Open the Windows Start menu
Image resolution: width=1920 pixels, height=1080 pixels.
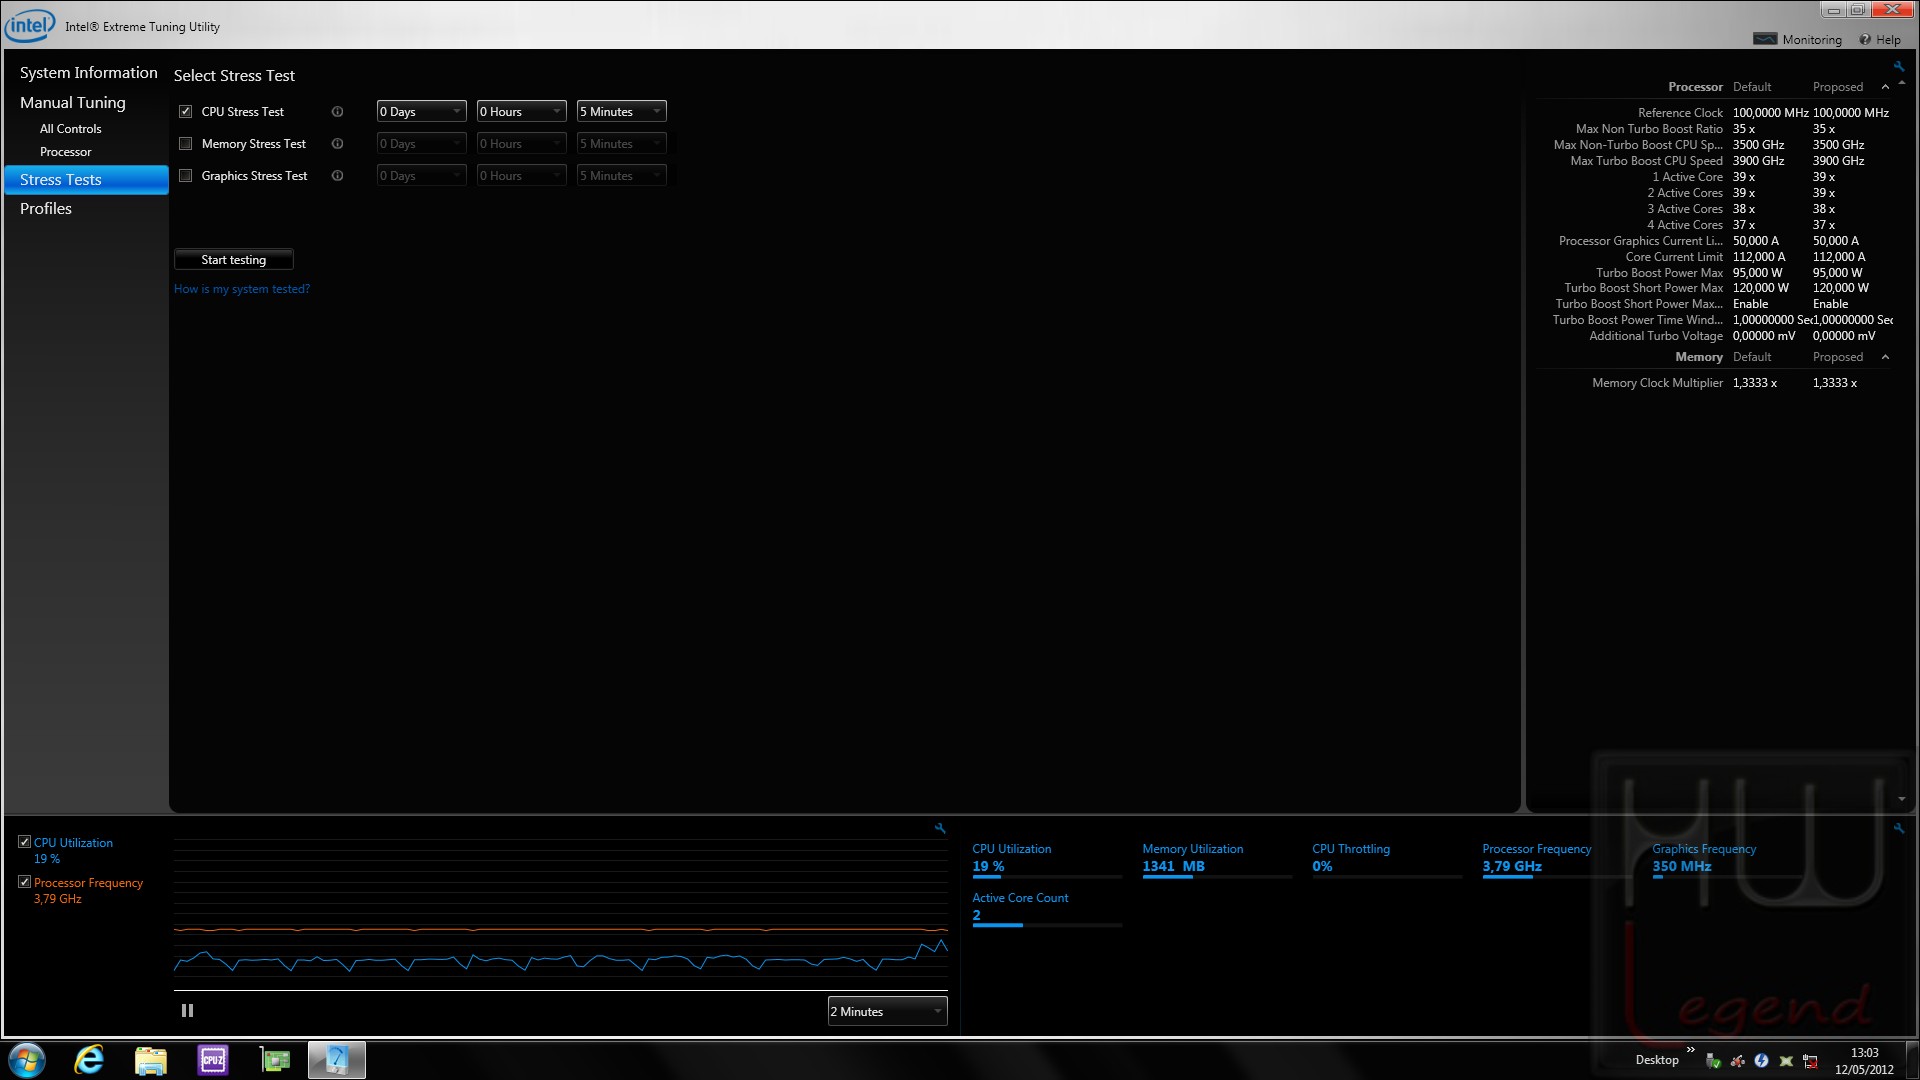(27, 1060)
